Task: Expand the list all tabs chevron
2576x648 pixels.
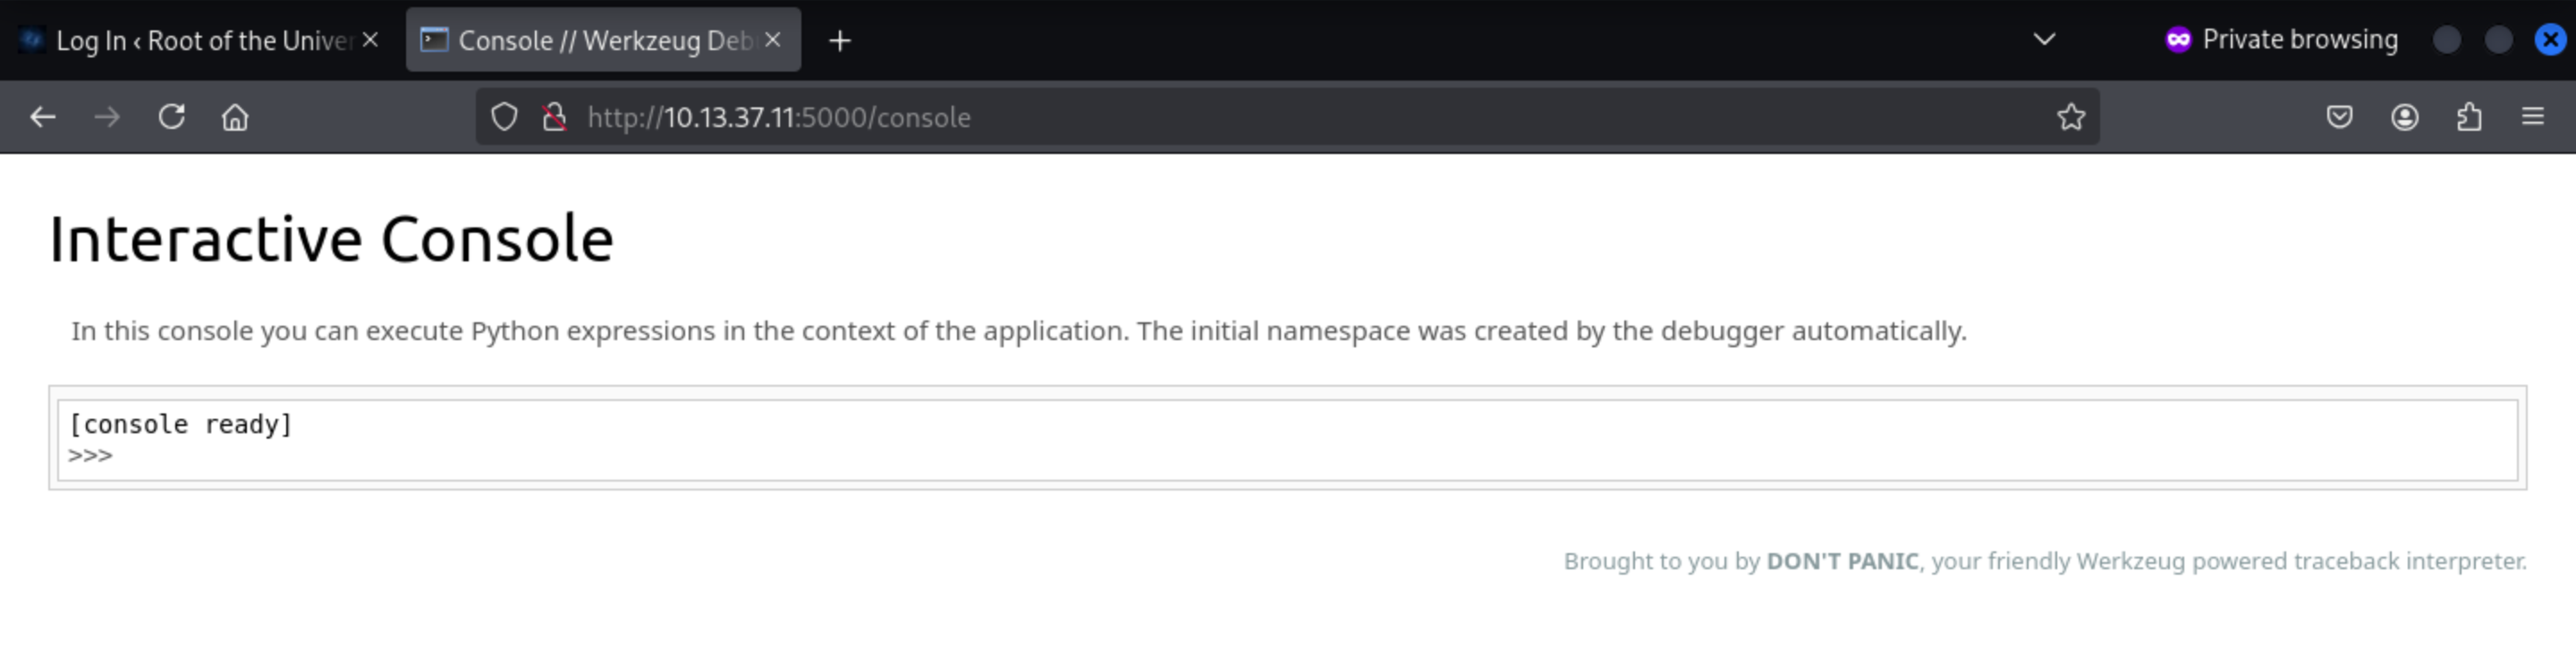Action: click(2044, 40)
